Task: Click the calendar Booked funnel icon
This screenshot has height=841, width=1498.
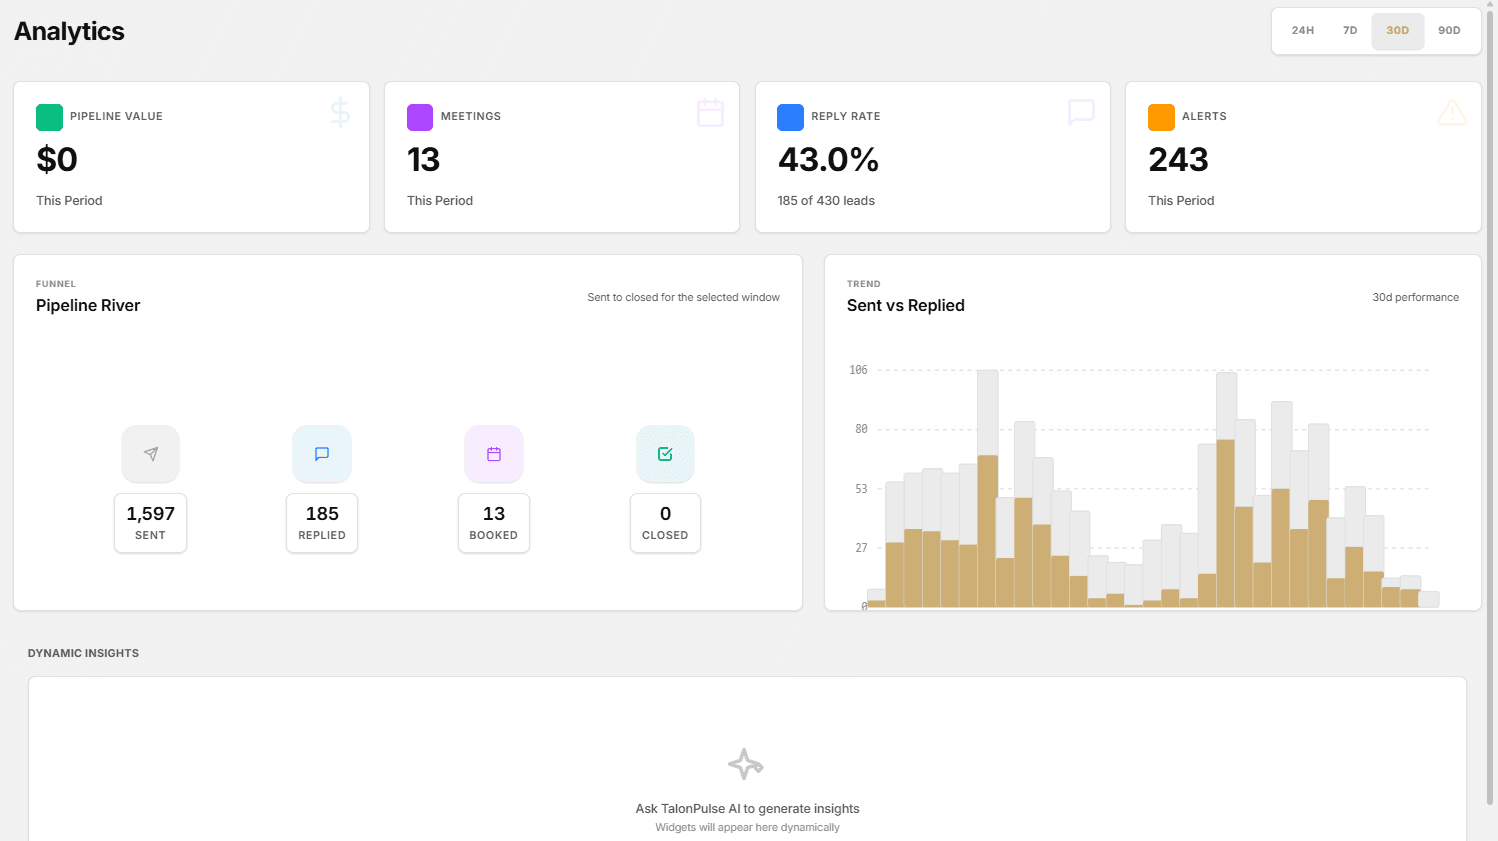Action: coord(494,454)
